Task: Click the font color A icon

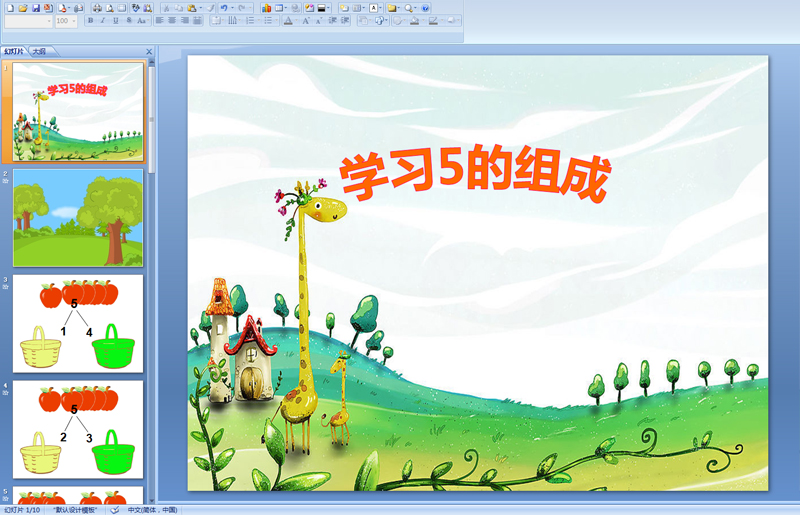Action: click(288, 20)
